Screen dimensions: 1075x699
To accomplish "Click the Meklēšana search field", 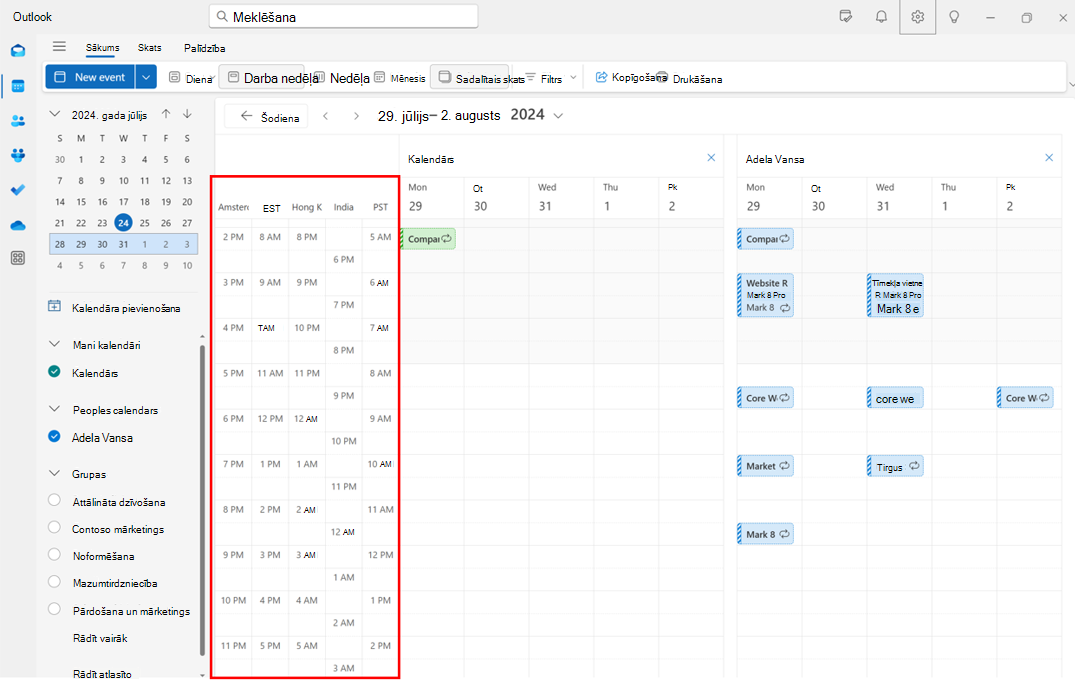I will [343, 16].
